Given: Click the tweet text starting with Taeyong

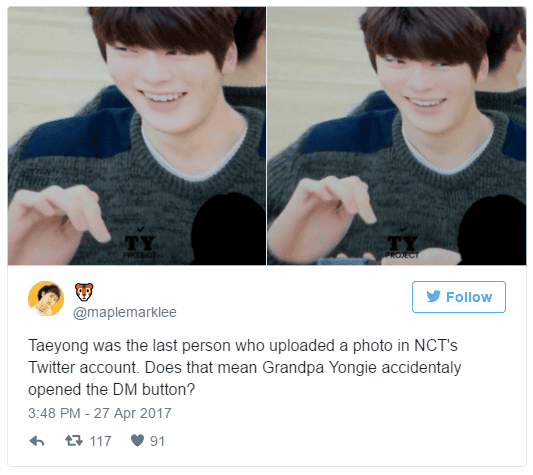Looking at the screenshot, I should (x=245, y=368).
